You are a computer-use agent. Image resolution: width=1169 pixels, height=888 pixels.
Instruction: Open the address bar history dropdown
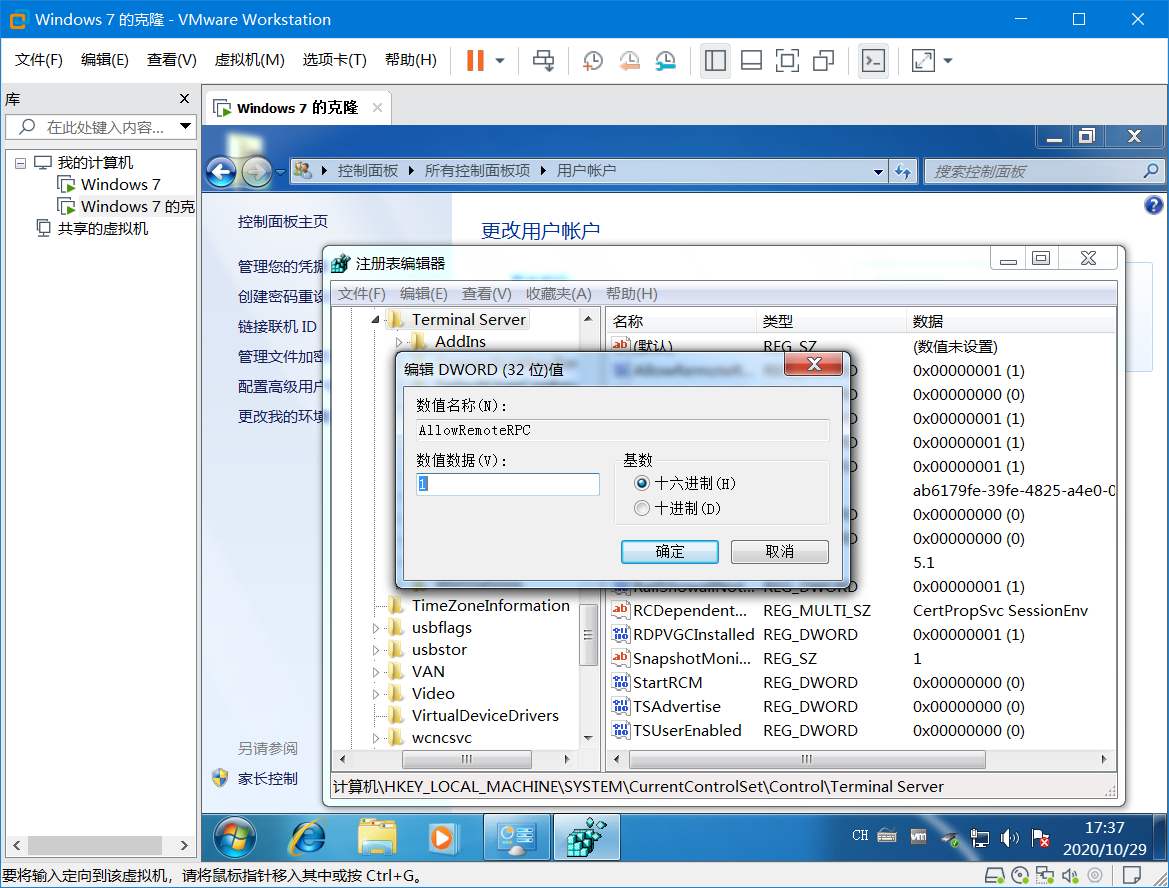878,171
